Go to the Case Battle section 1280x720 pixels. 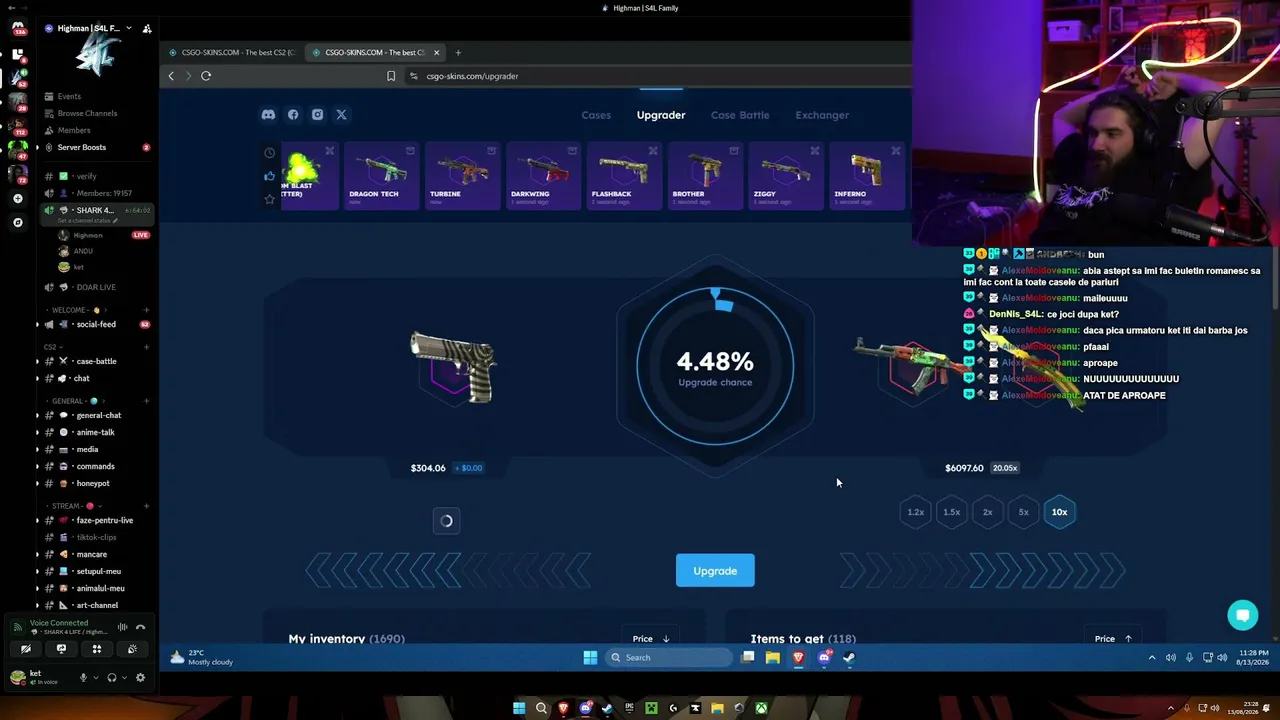740,115
